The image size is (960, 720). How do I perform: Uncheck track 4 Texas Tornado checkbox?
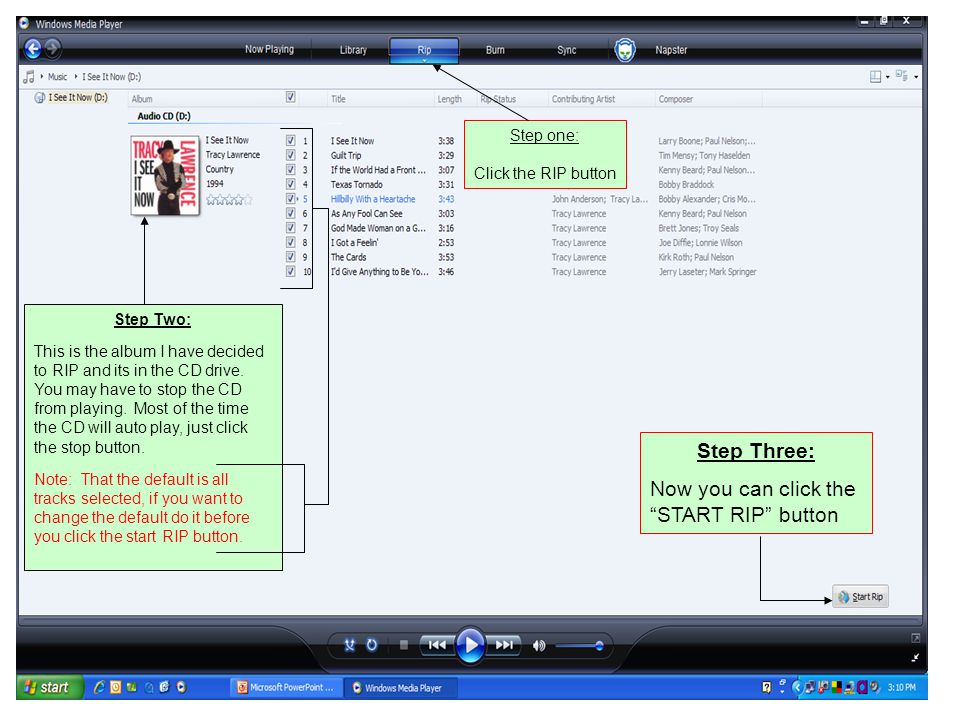tap(291, 184)
